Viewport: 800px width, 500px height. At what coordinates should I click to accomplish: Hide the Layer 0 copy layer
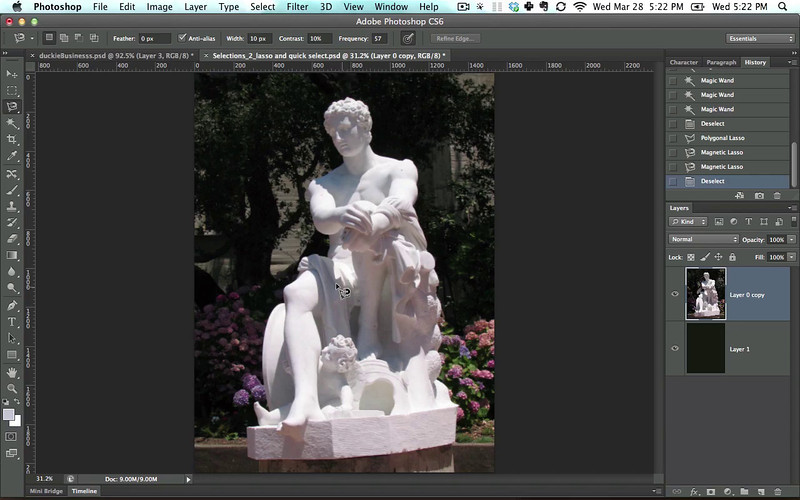(x=675, y=294)
